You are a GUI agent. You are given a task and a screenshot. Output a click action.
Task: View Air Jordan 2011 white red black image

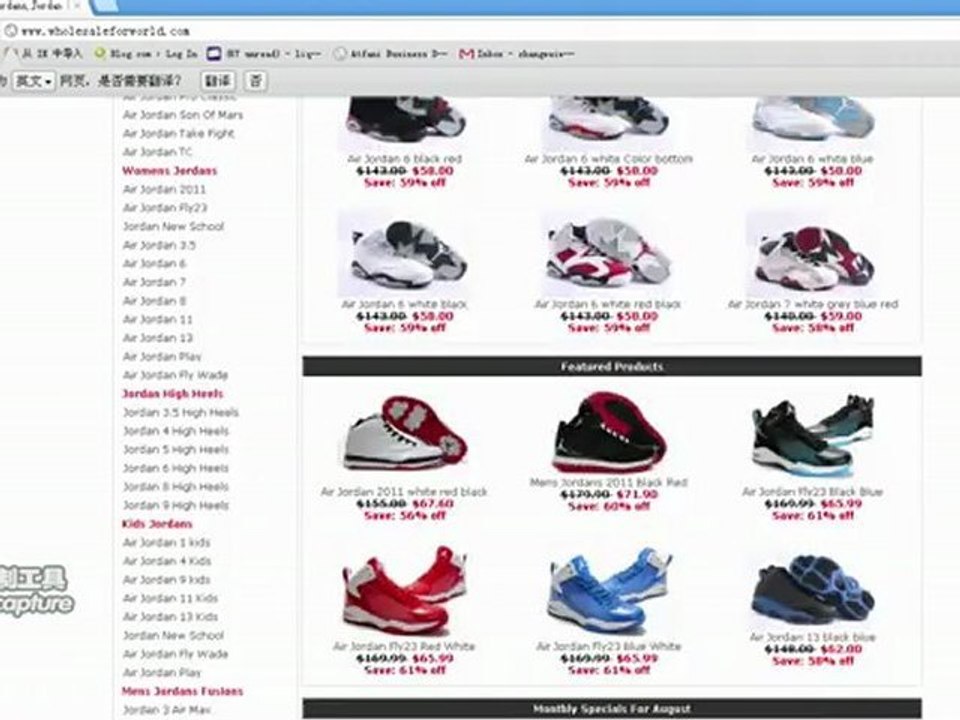[405, 433]
